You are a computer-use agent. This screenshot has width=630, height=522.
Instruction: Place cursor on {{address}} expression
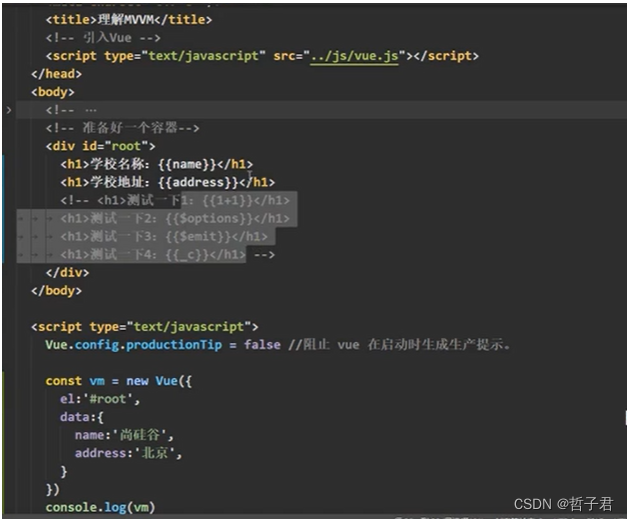pyautogui.click(x=198, y=182)
